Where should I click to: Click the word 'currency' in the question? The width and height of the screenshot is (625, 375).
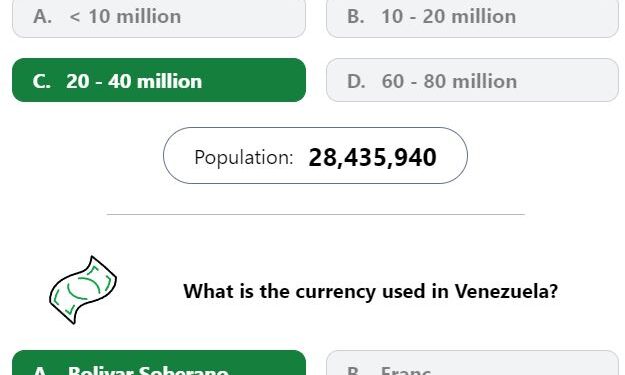336,293
